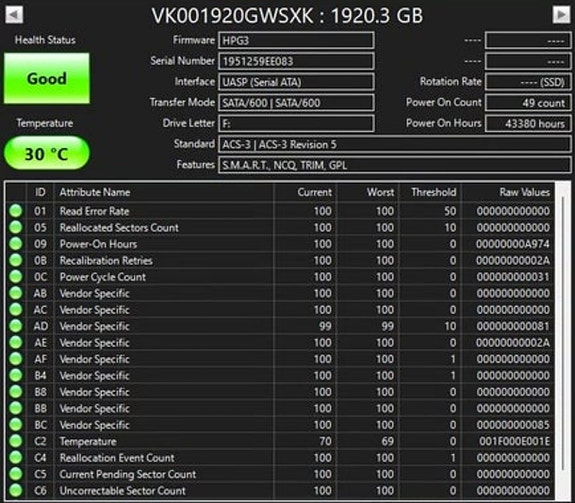Select the Serial Number field

point(296,61)
